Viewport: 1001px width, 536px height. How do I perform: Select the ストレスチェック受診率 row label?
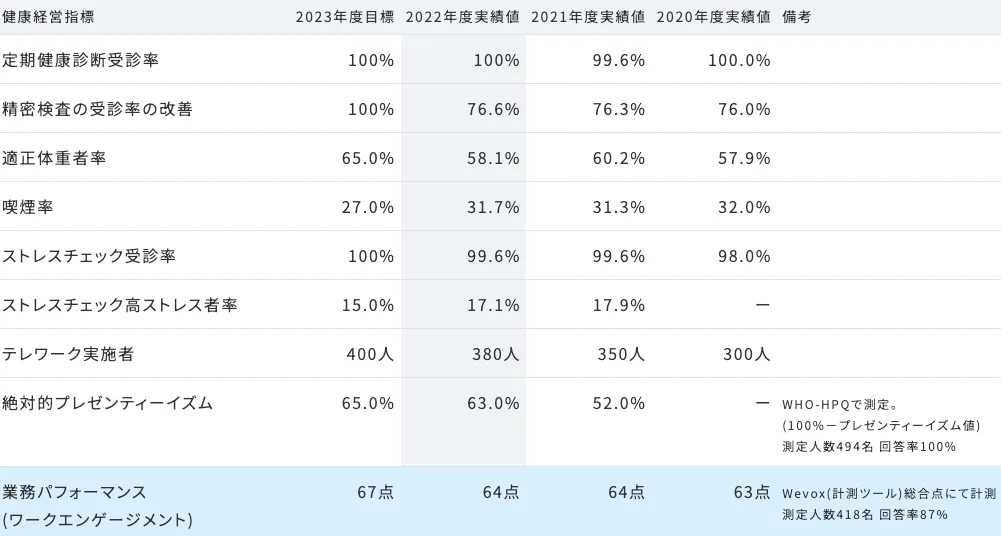click(x=89, y=256)
